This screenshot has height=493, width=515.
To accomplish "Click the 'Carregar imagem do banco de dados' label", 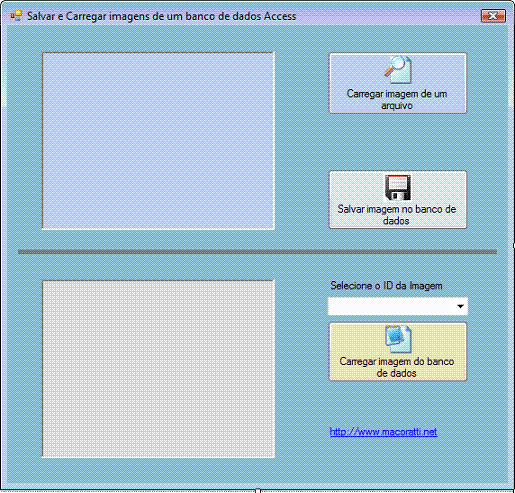I will click(397, 367).
